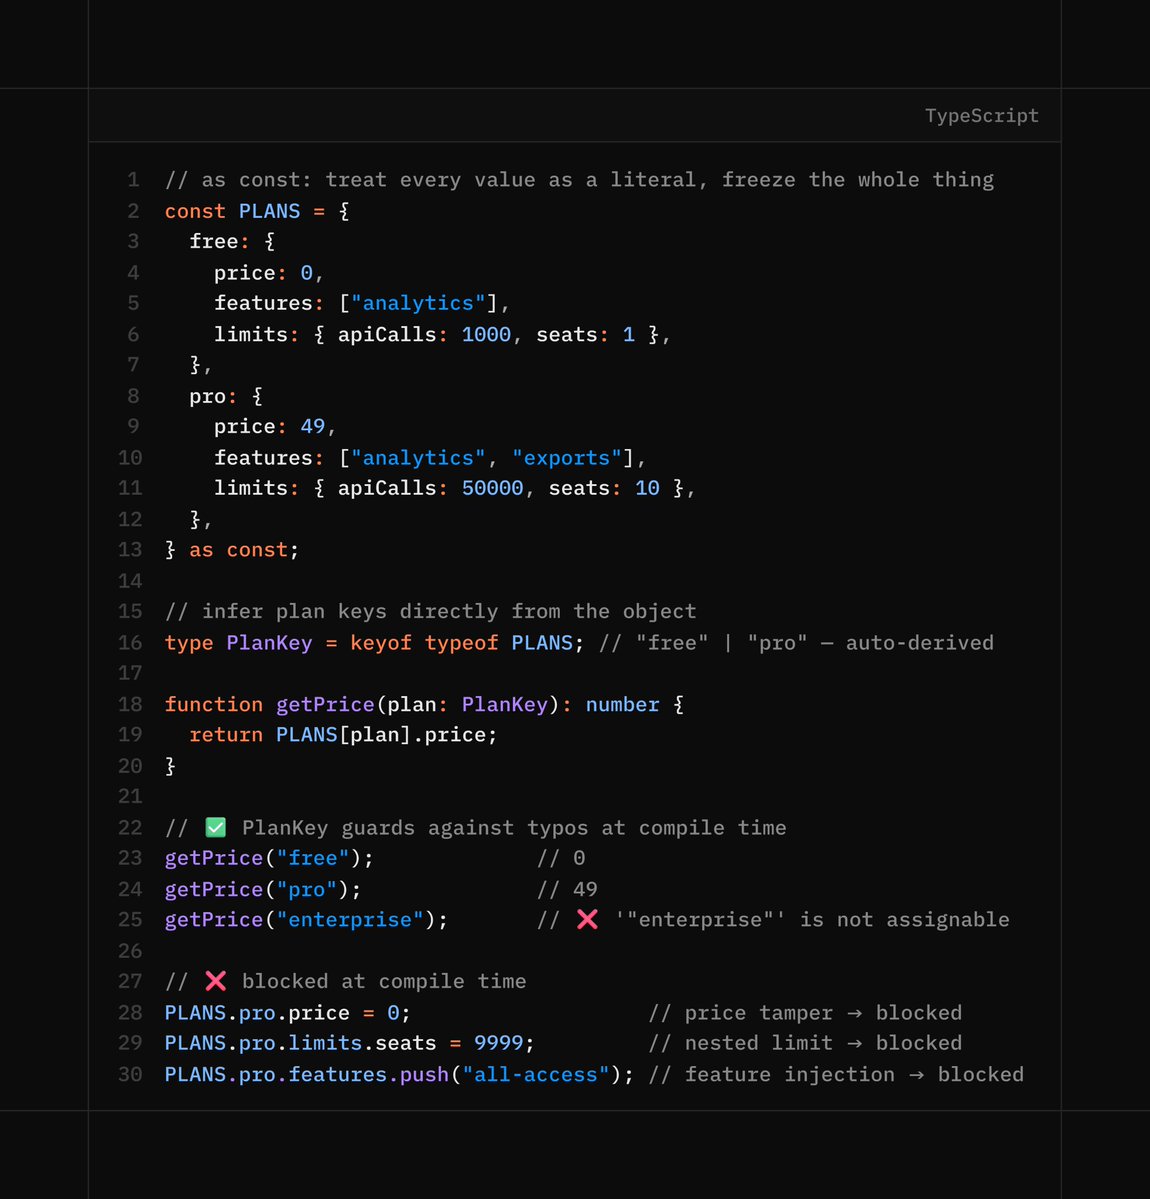
Task: Click line number 30 in the gutter
Action: pos(130,1074)
